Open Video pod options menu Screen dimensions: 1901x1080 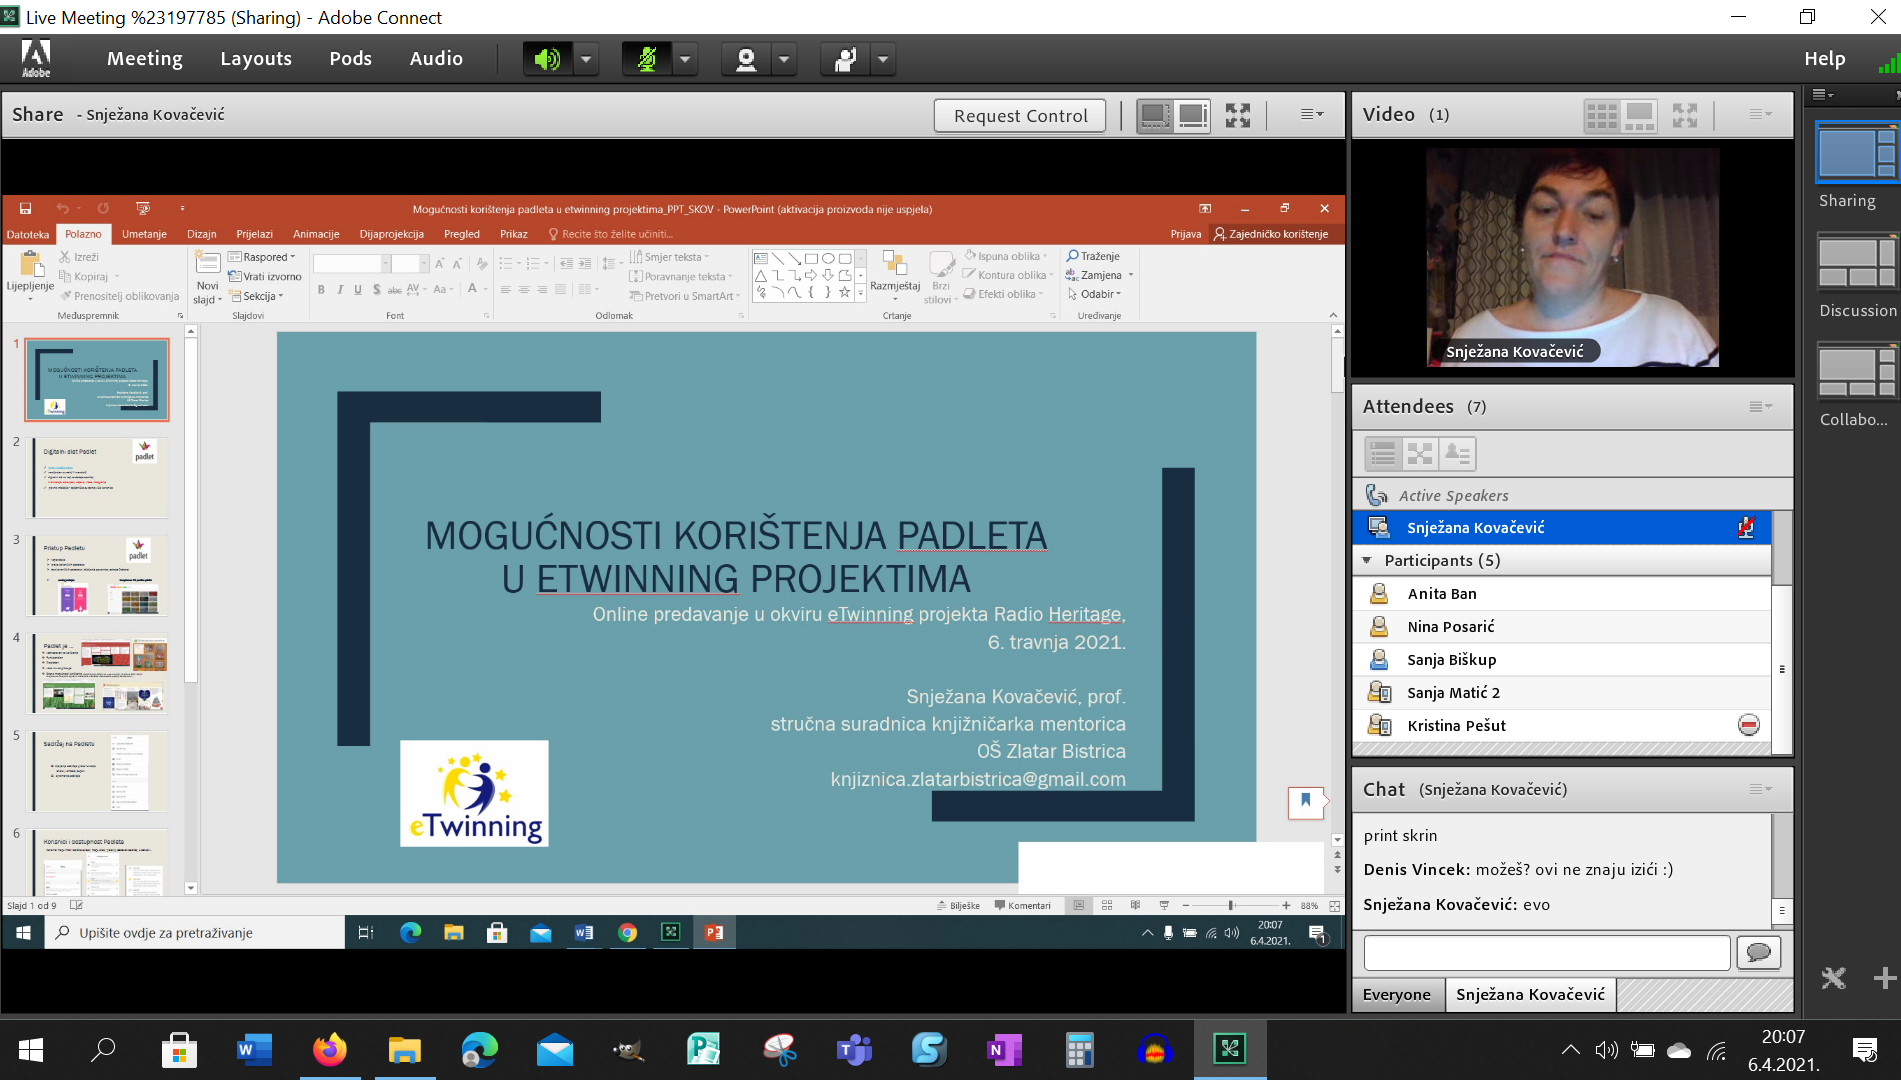[1760, 115]
